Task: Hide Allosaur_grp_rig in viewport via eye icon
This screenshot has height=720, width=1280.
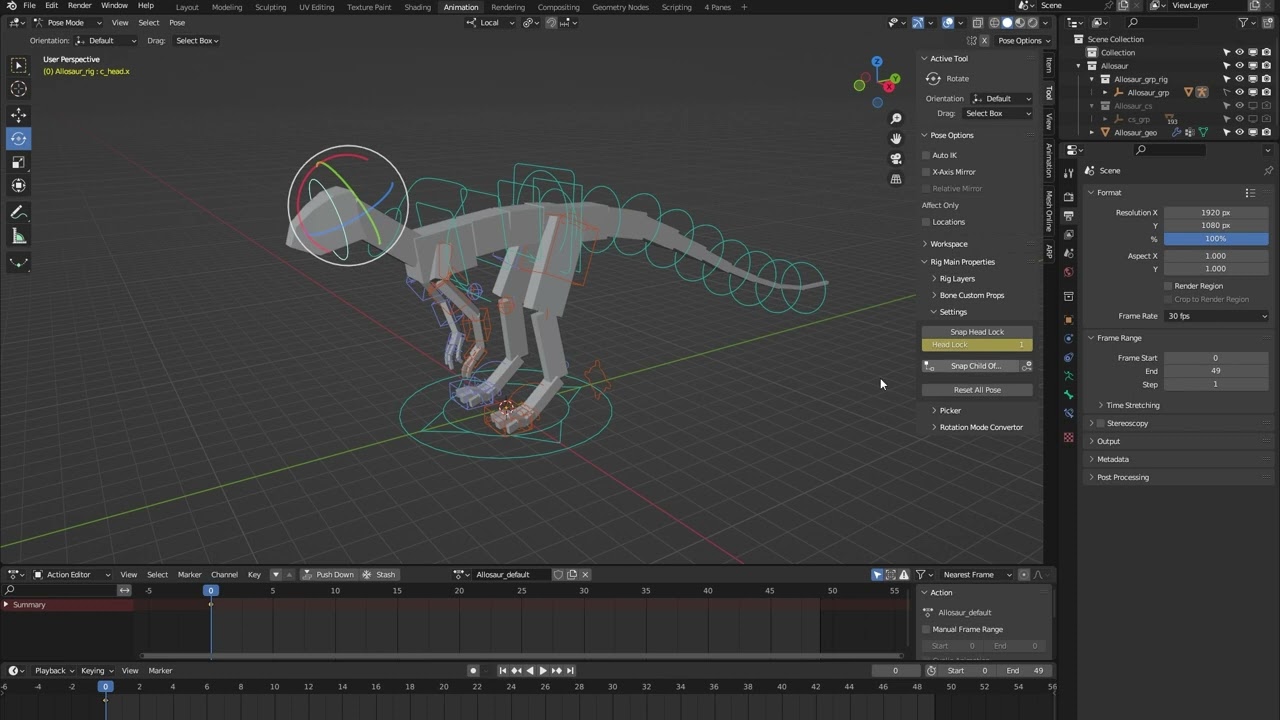Action: [x=1239, y=79]
